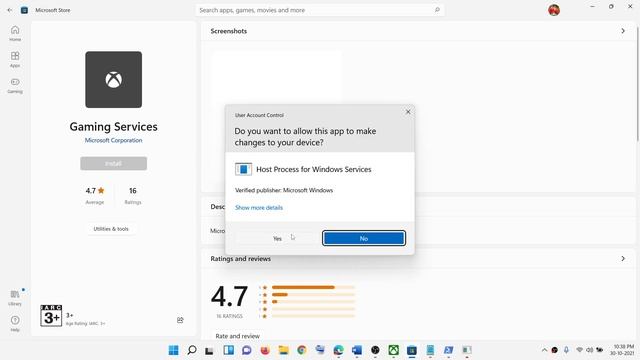
Task: Click the 4-star rating bar
Action: (313, 294)
